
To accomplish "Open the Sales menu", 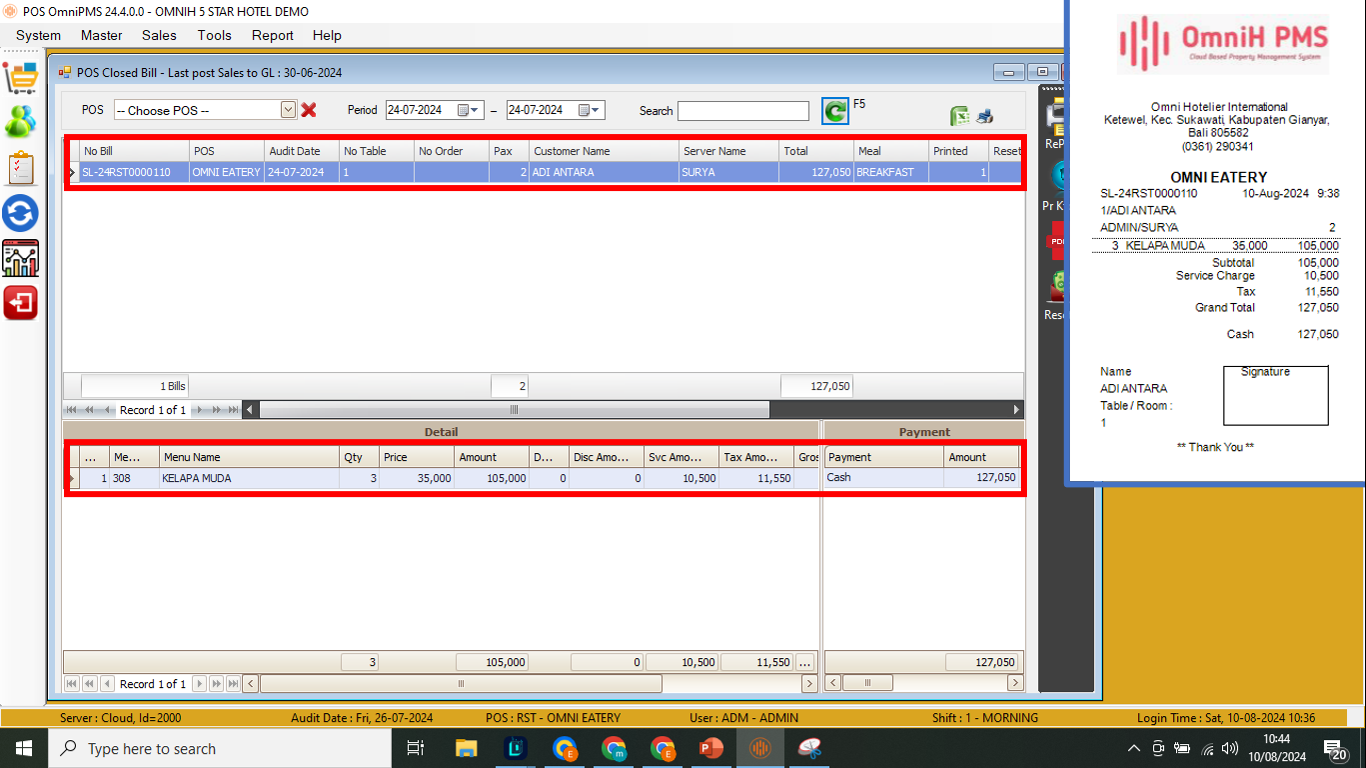I will click(x=159, y=35).
